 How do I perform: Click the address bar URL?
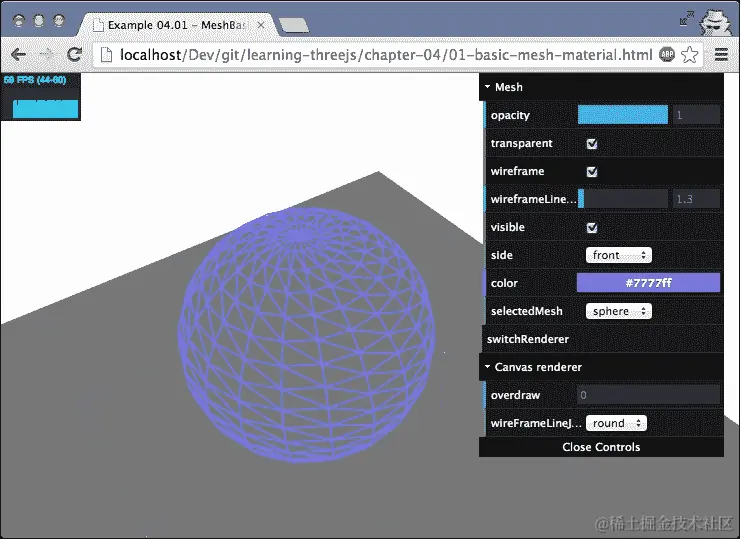[x=386, y=55]
